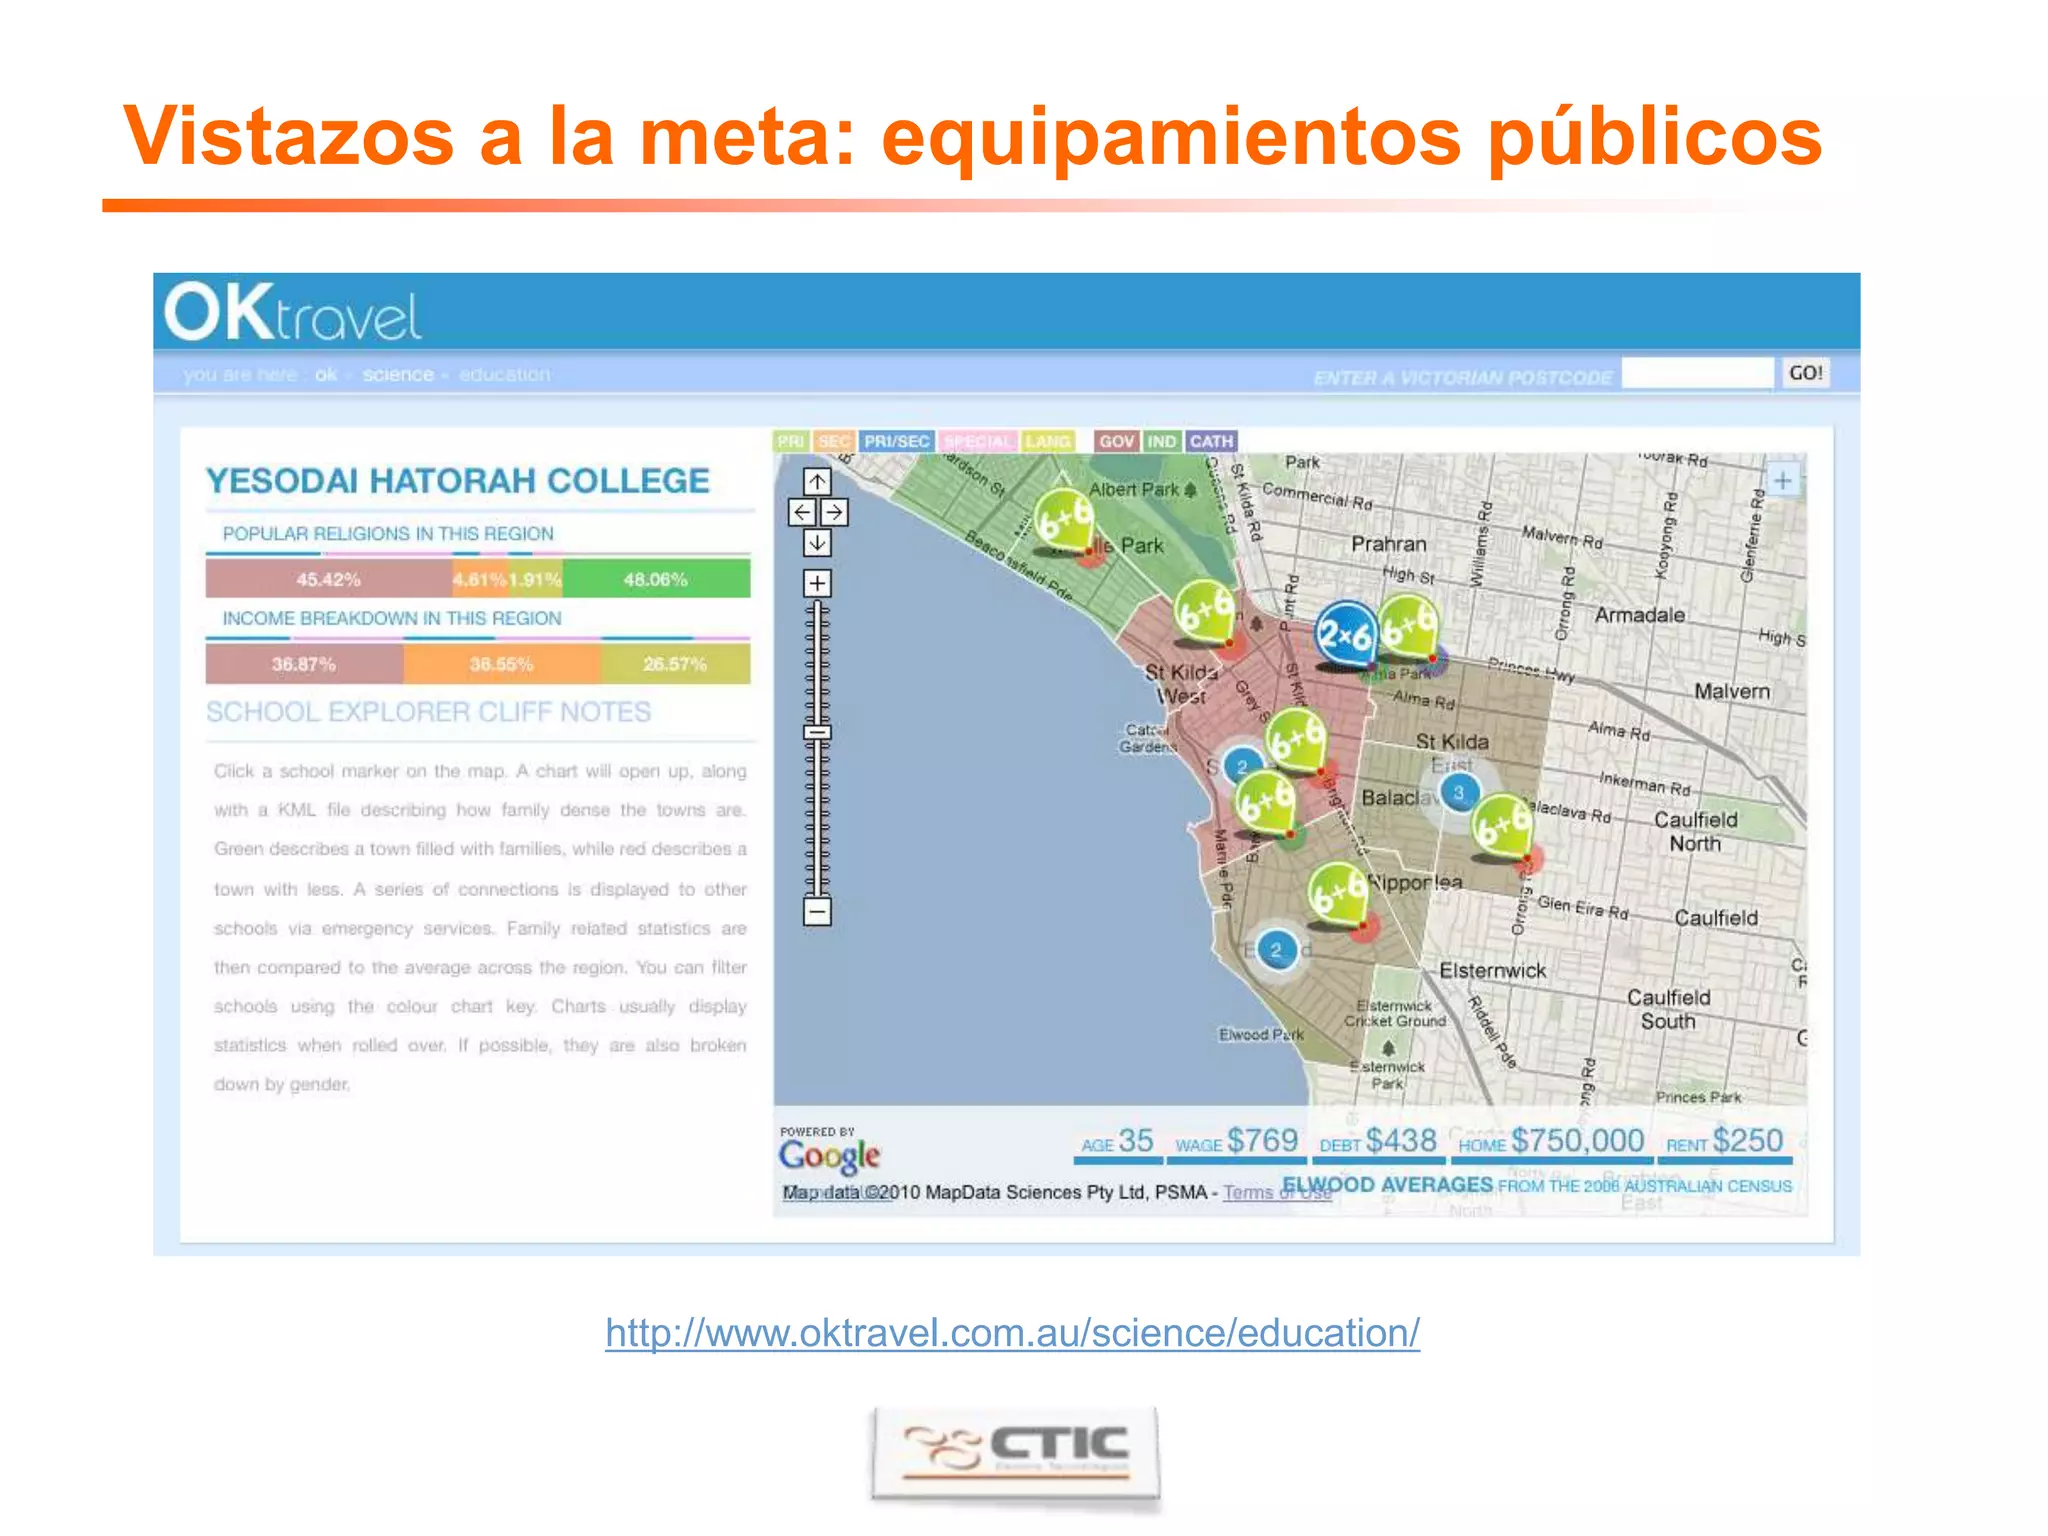2048x1536 pixels.
Task: Select the blue 2×6 school marker
Action: point(1345,635)
